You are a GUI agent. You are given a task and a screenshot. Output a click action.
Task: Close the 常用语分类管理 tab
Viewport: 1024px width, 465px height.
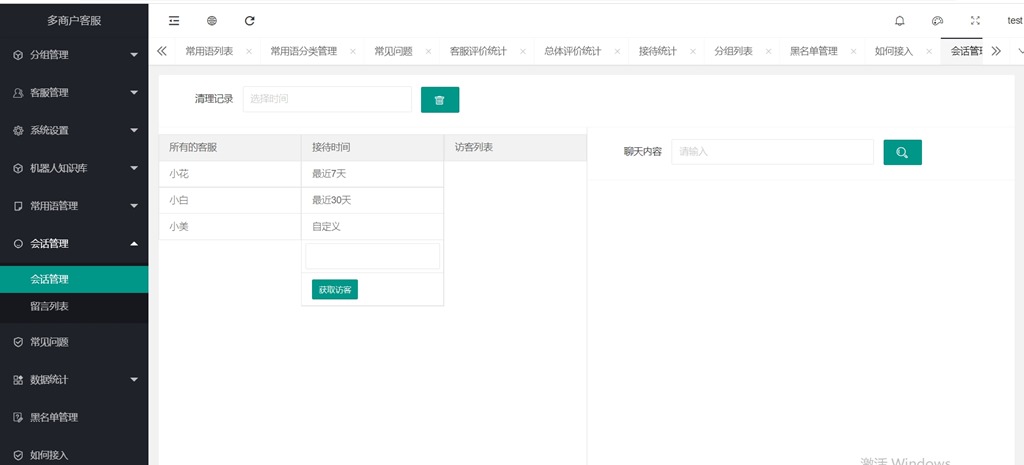pos(353,52)
